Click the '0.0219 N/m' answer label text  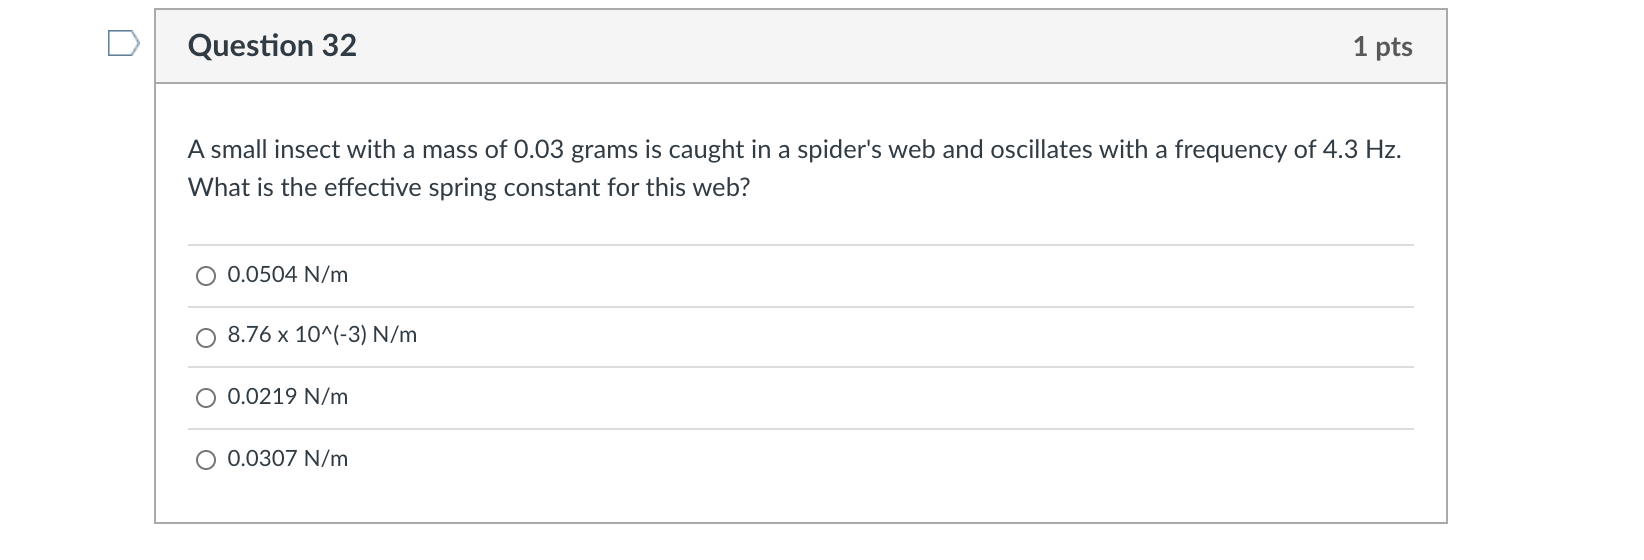tap(288, 397)
